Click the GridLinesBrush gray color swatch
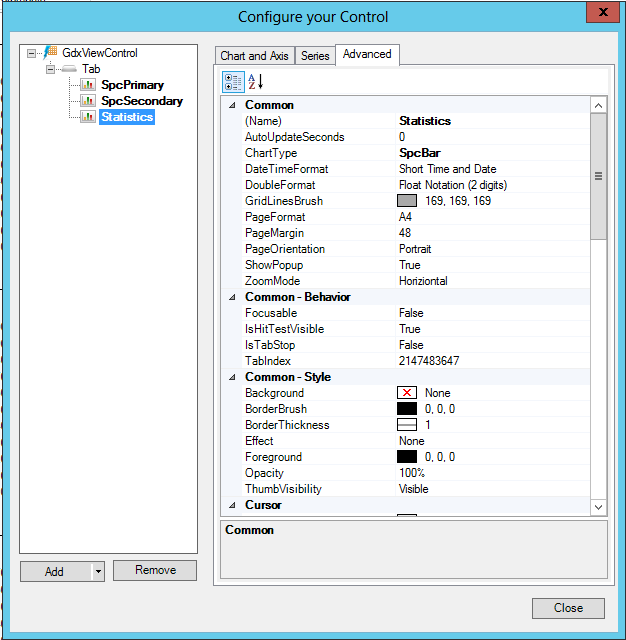The image size is (626, 640). pyautogui.click(x=407, y=201)
